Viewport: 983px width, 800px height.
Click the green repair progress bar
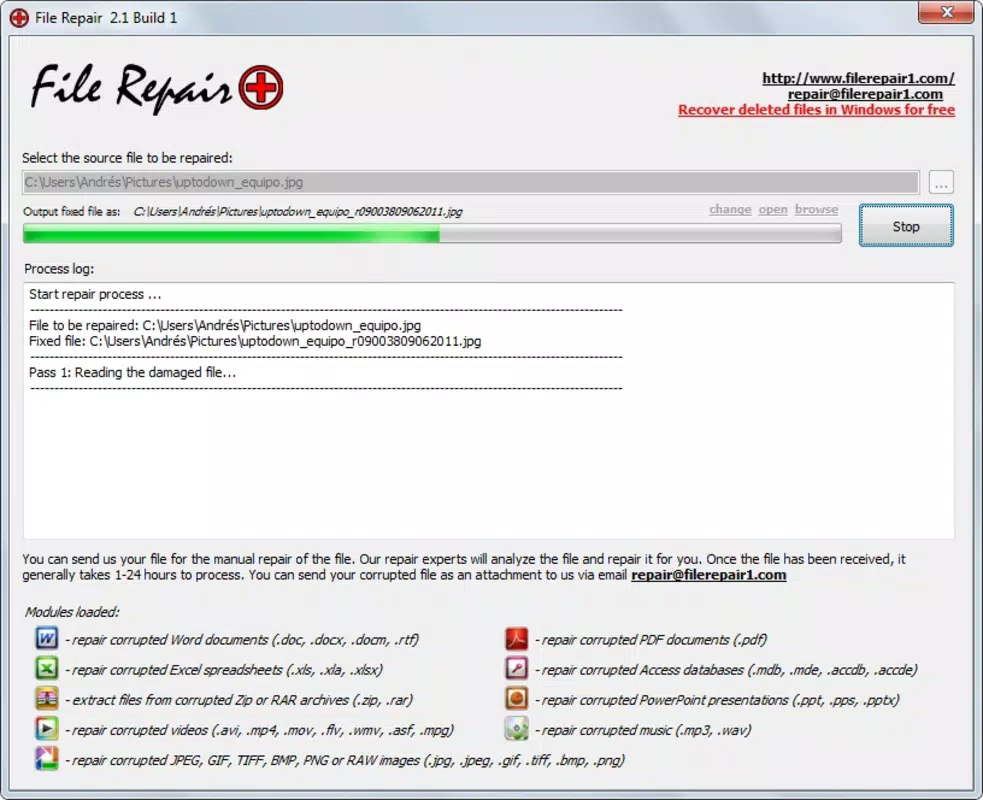click(432, 235)
